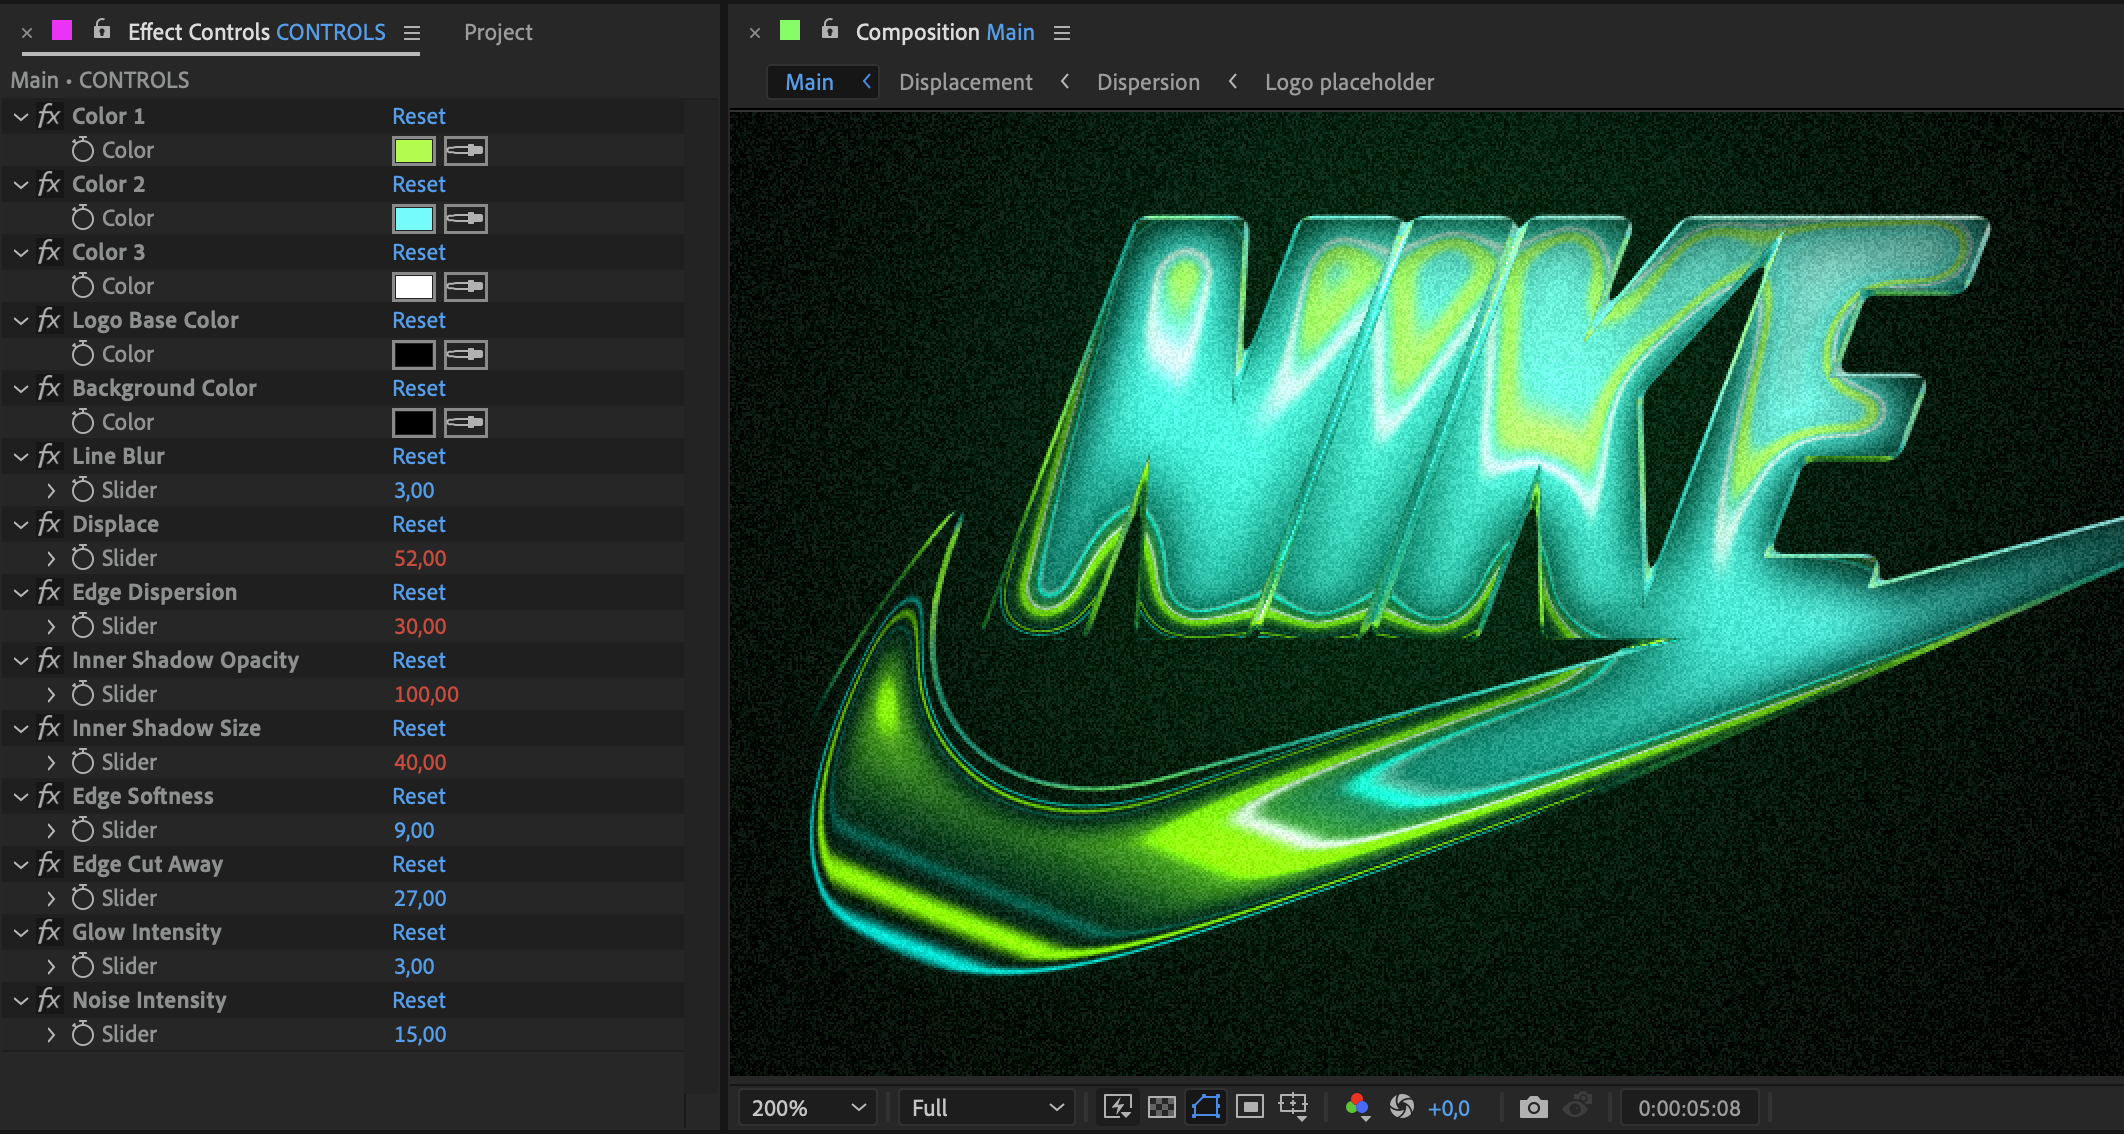Viewport: 2124px width, 1134px height.
Task: Collapse the Color 1 effect group
Action: [21, 116]
